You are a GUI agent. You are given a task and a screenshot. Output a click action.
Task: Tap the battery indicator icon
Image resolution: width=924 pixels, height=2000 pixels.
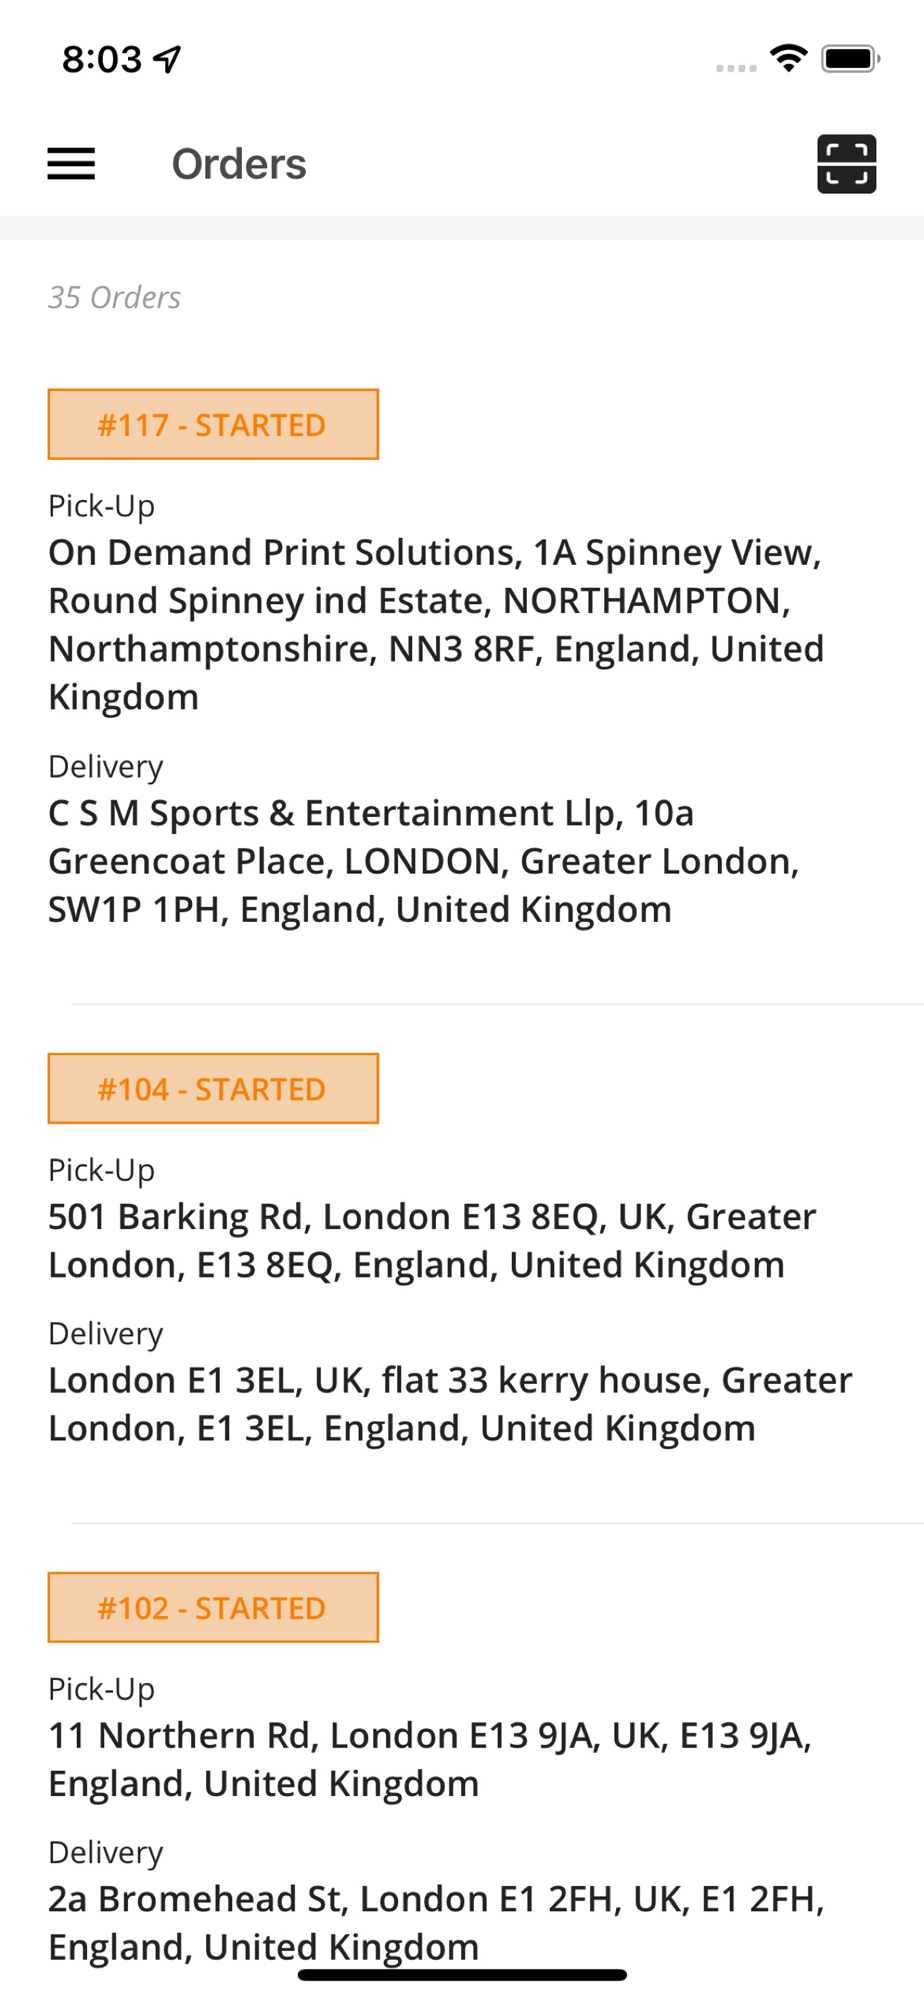[x=849, y=59]
